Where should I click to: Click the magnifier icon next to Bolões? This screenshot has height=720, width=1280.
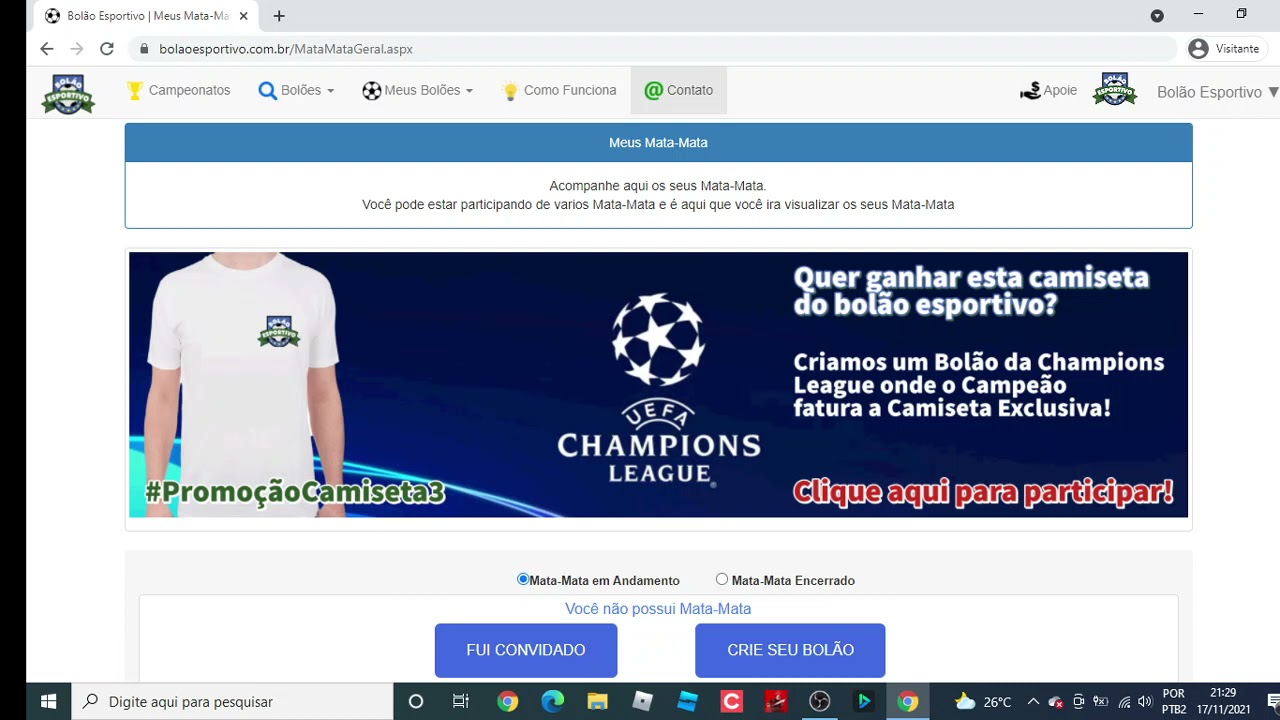pyautogui.click(x=267, y=91)
